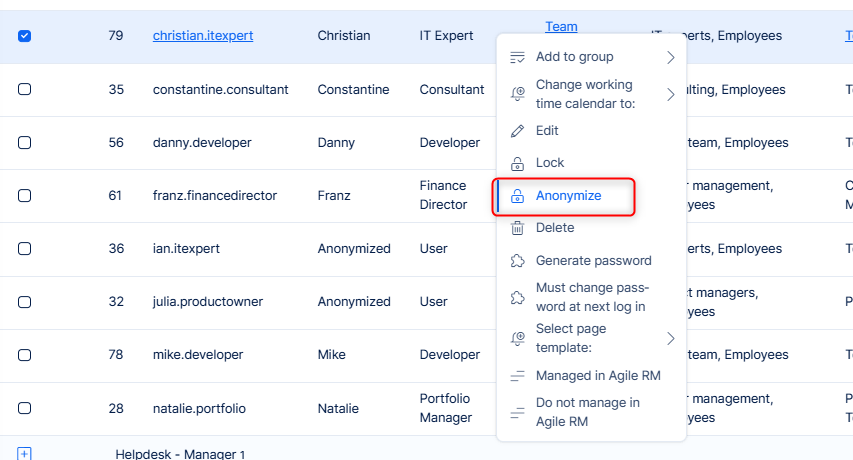
Task: Click the trash icon beside Delete
Action: coord(517,228)
